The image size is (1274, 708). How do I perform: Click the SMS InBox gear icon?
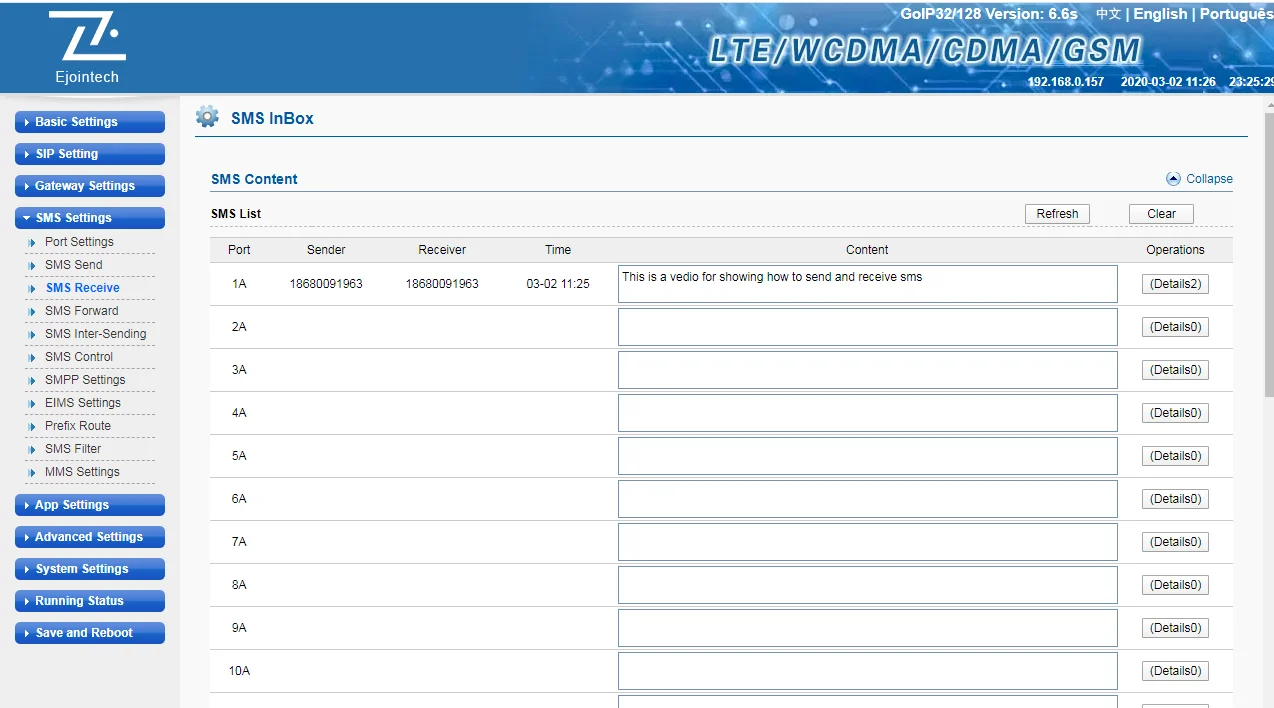pos(207,117)
